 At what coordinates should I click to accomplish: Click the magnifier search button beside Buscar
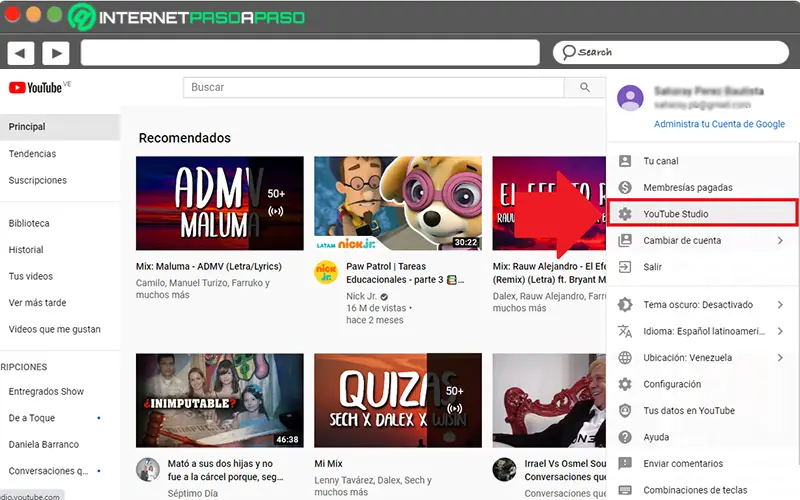[585, 87]
